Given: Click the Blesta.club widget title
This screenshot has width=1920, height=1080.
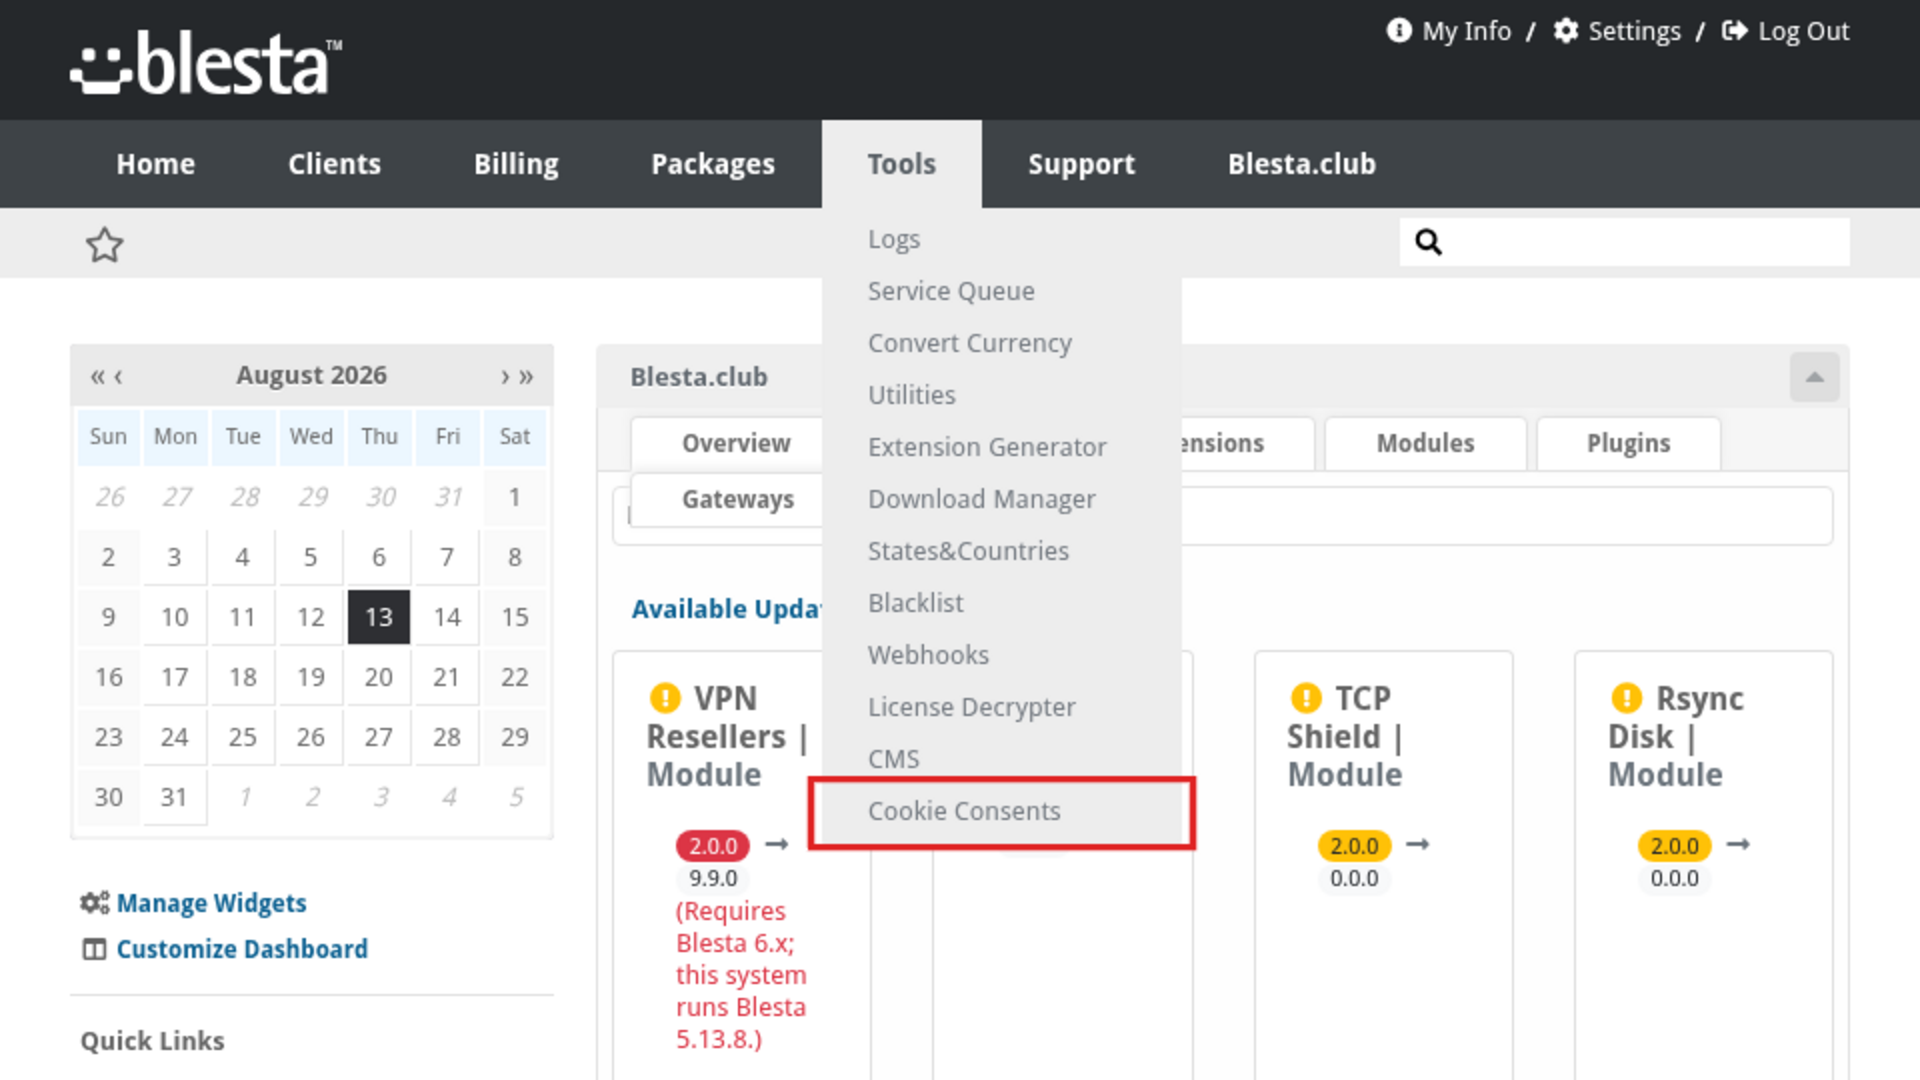Looking at the screenshot, I should coord(699,377).
